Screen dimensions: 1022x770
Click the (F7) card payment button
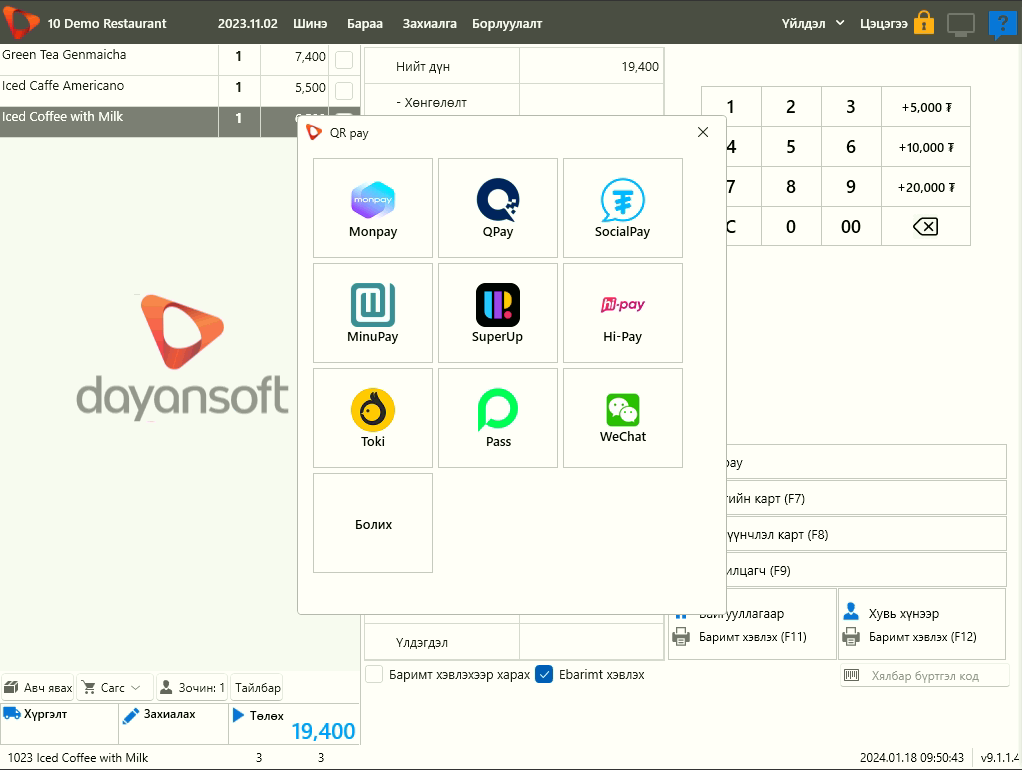[866, 498]
